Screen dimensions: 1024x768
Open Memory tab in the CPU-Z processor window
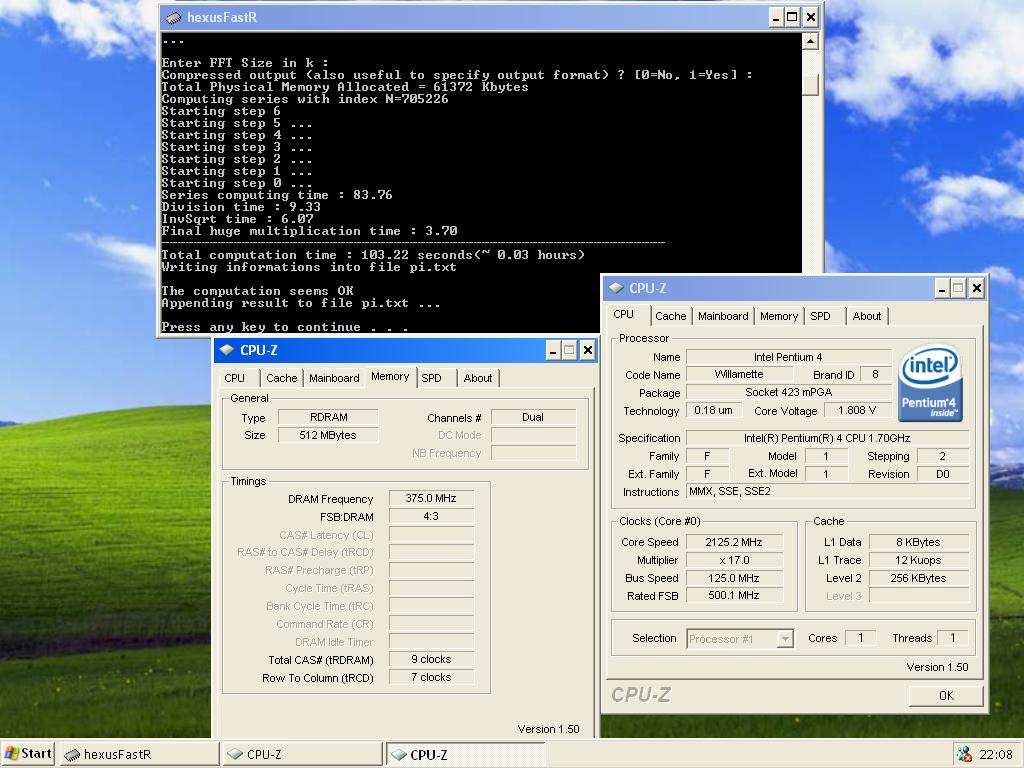pyautogui.click(x=778, y=316)
